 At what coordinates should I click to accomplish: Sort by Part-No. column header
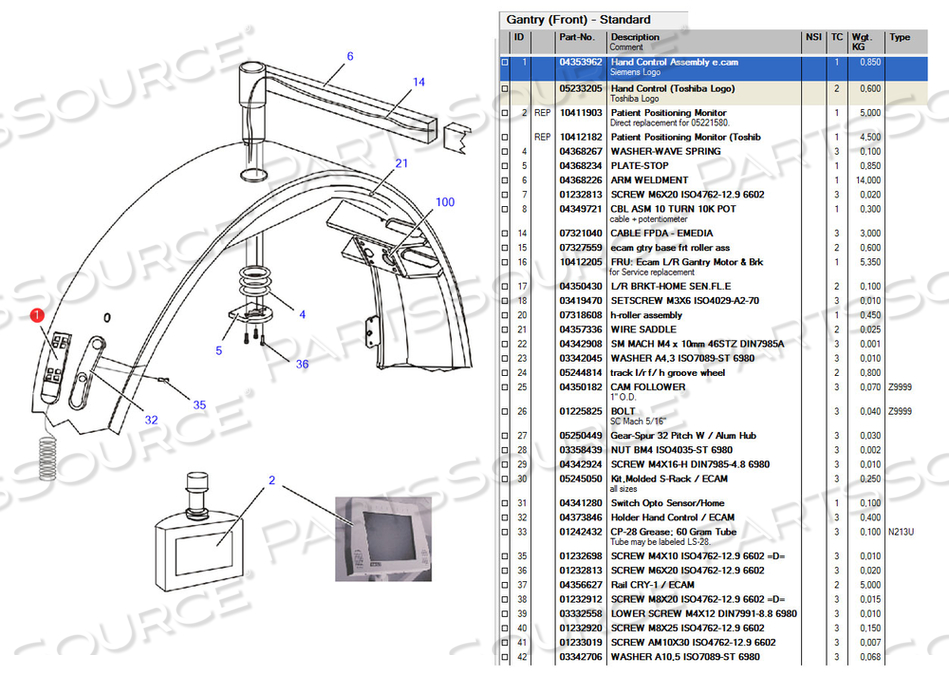(577, 37)
